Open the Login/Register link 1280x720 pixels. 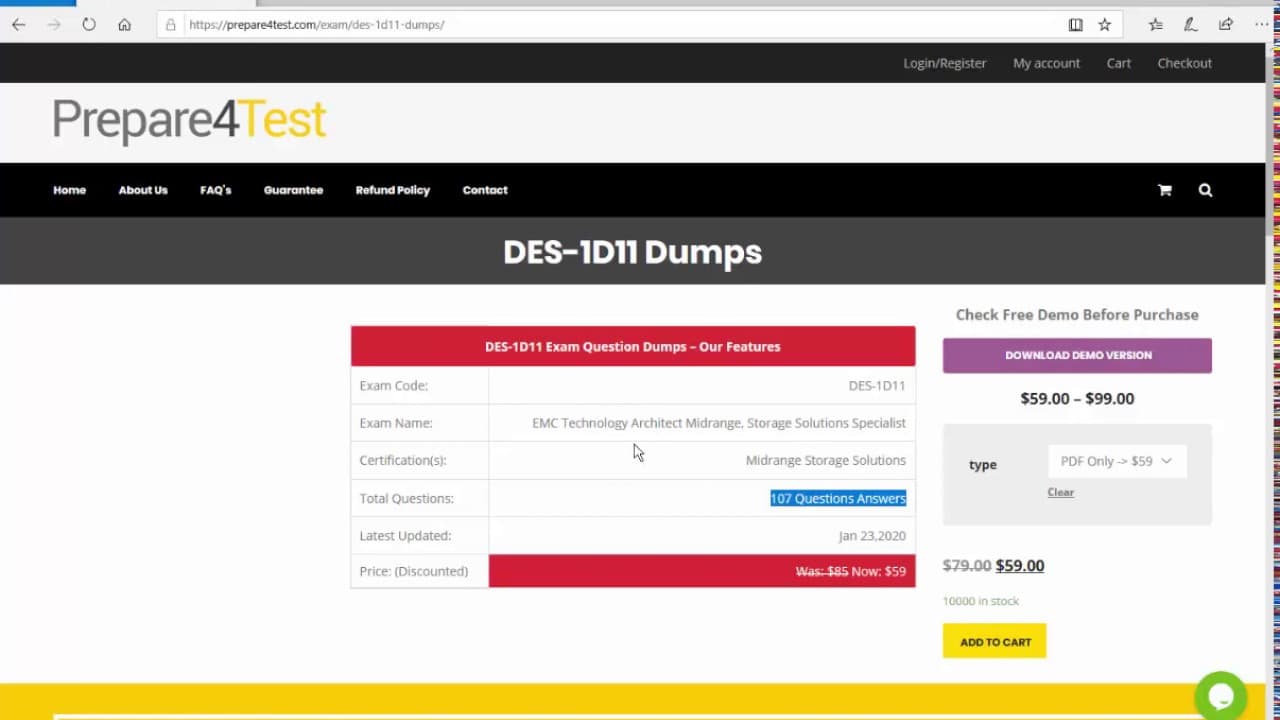[x=945, y=63]
